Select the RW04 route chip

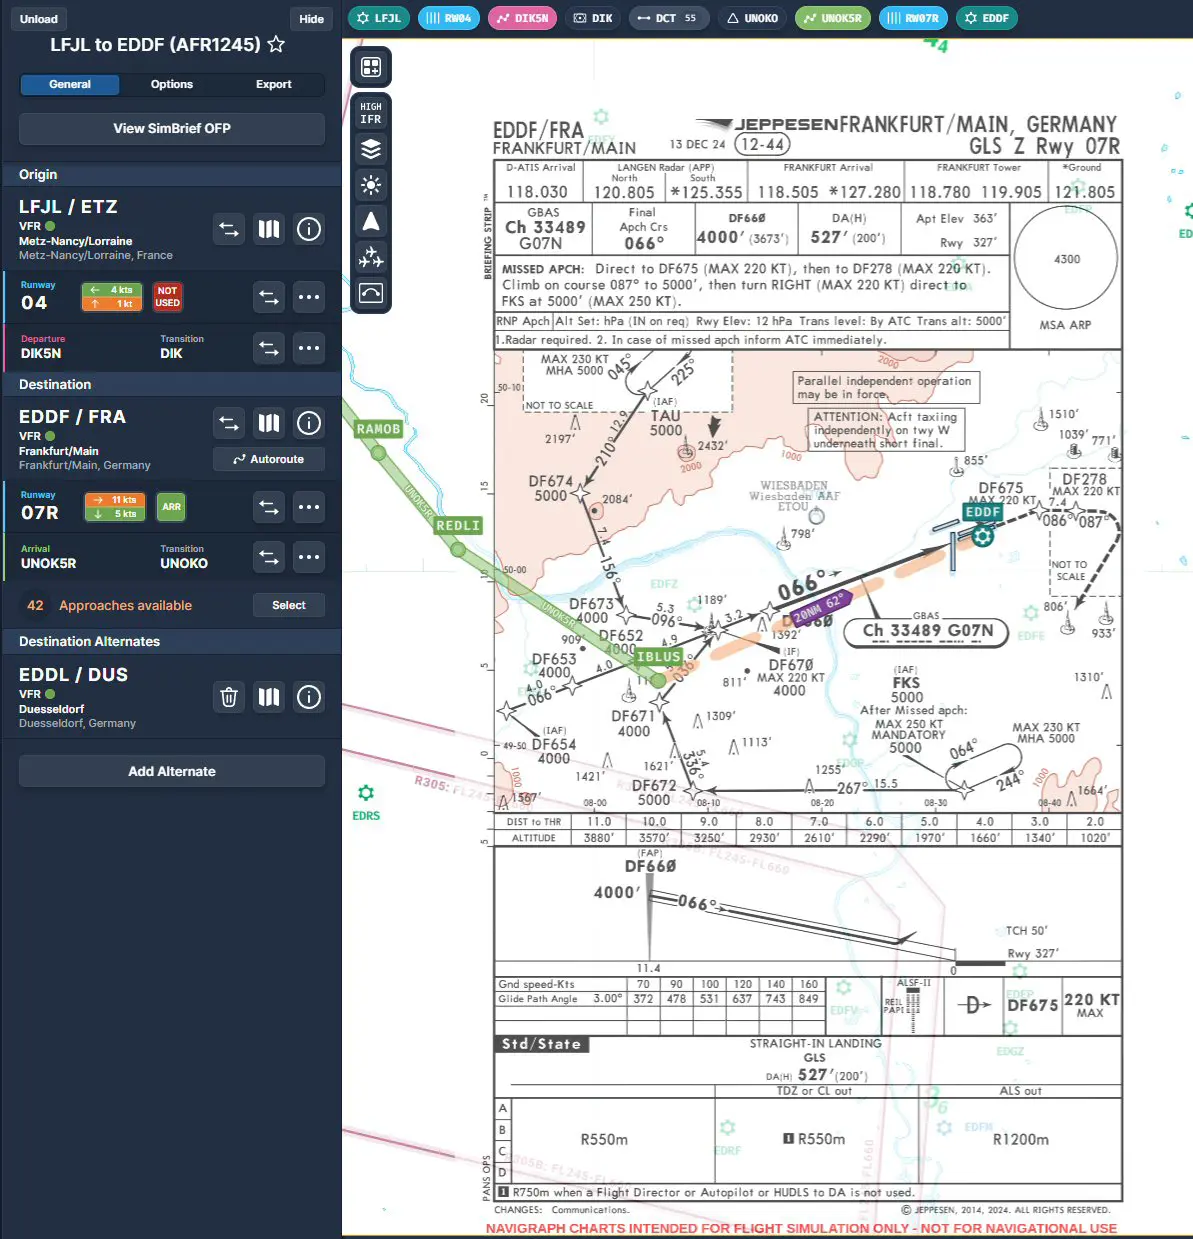click(x=449, y=18)
